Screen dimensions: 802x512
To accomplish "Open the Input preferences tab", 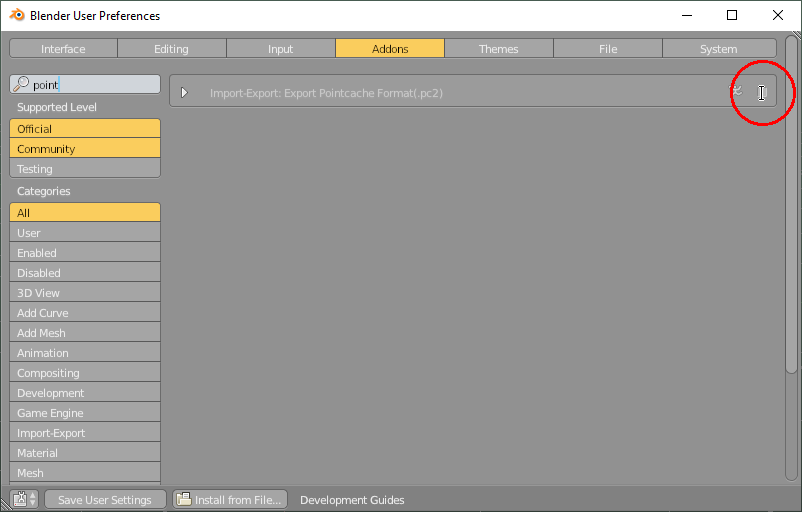I will 281,49.
